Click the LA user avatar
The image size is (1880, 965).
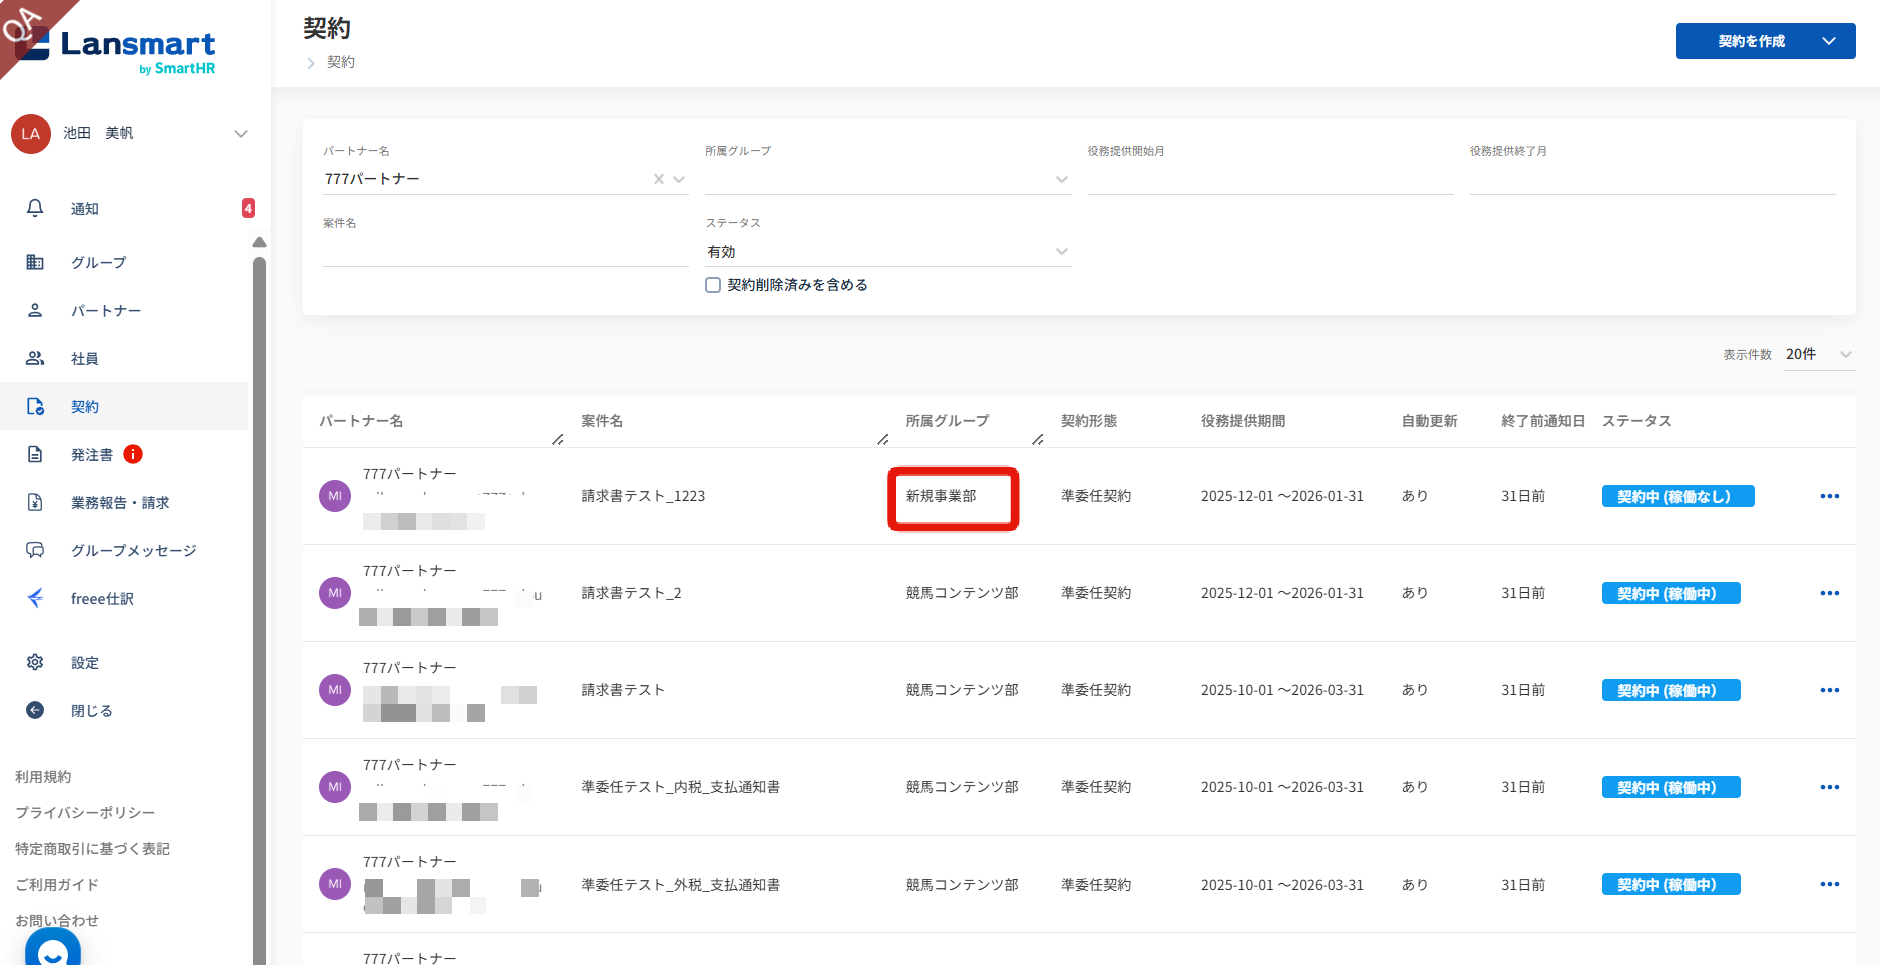tap(31, 134)
